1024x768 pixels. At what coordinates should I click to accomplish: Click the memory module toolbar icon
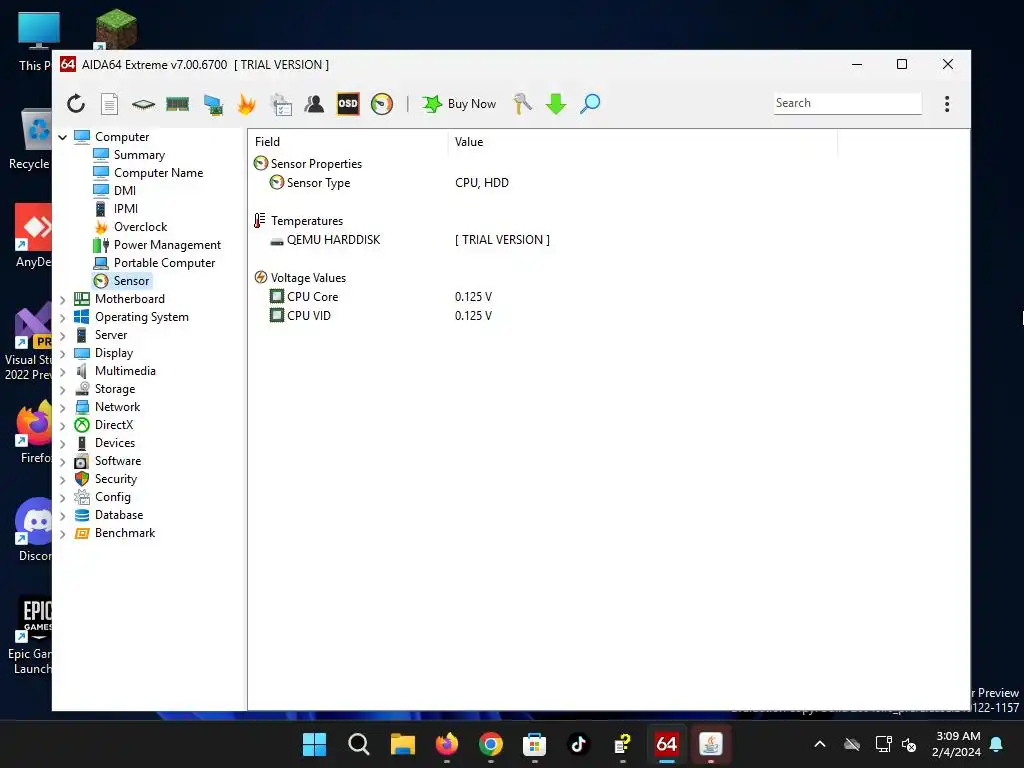pyautogui.click(x=177, y=104)
